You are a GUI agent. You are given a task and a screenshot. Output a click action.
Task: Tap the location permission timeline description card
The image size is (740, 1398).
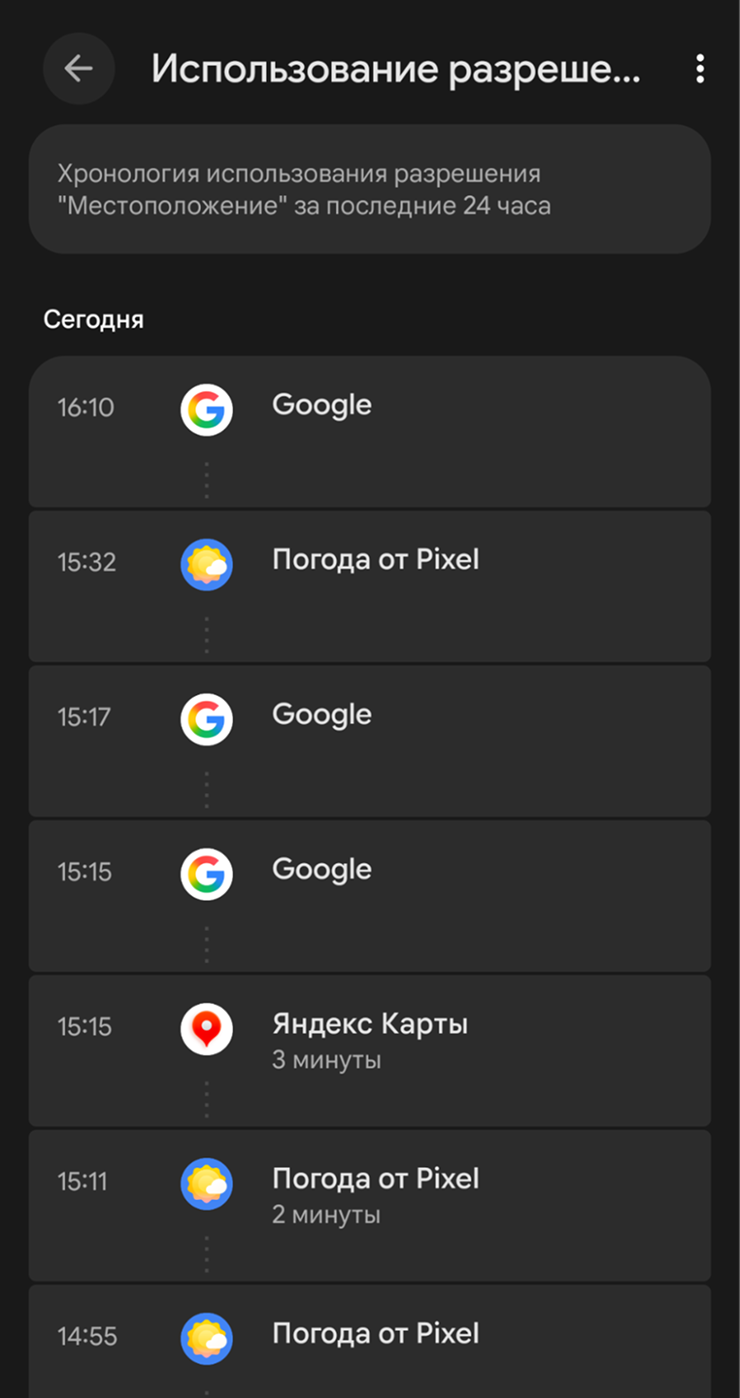tap(369, 190)
